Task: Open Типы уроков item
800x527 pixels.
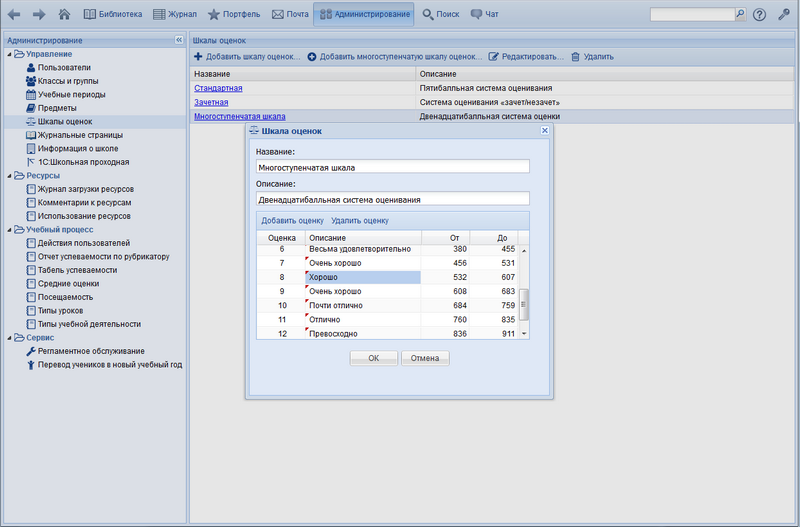Action: 60,311
